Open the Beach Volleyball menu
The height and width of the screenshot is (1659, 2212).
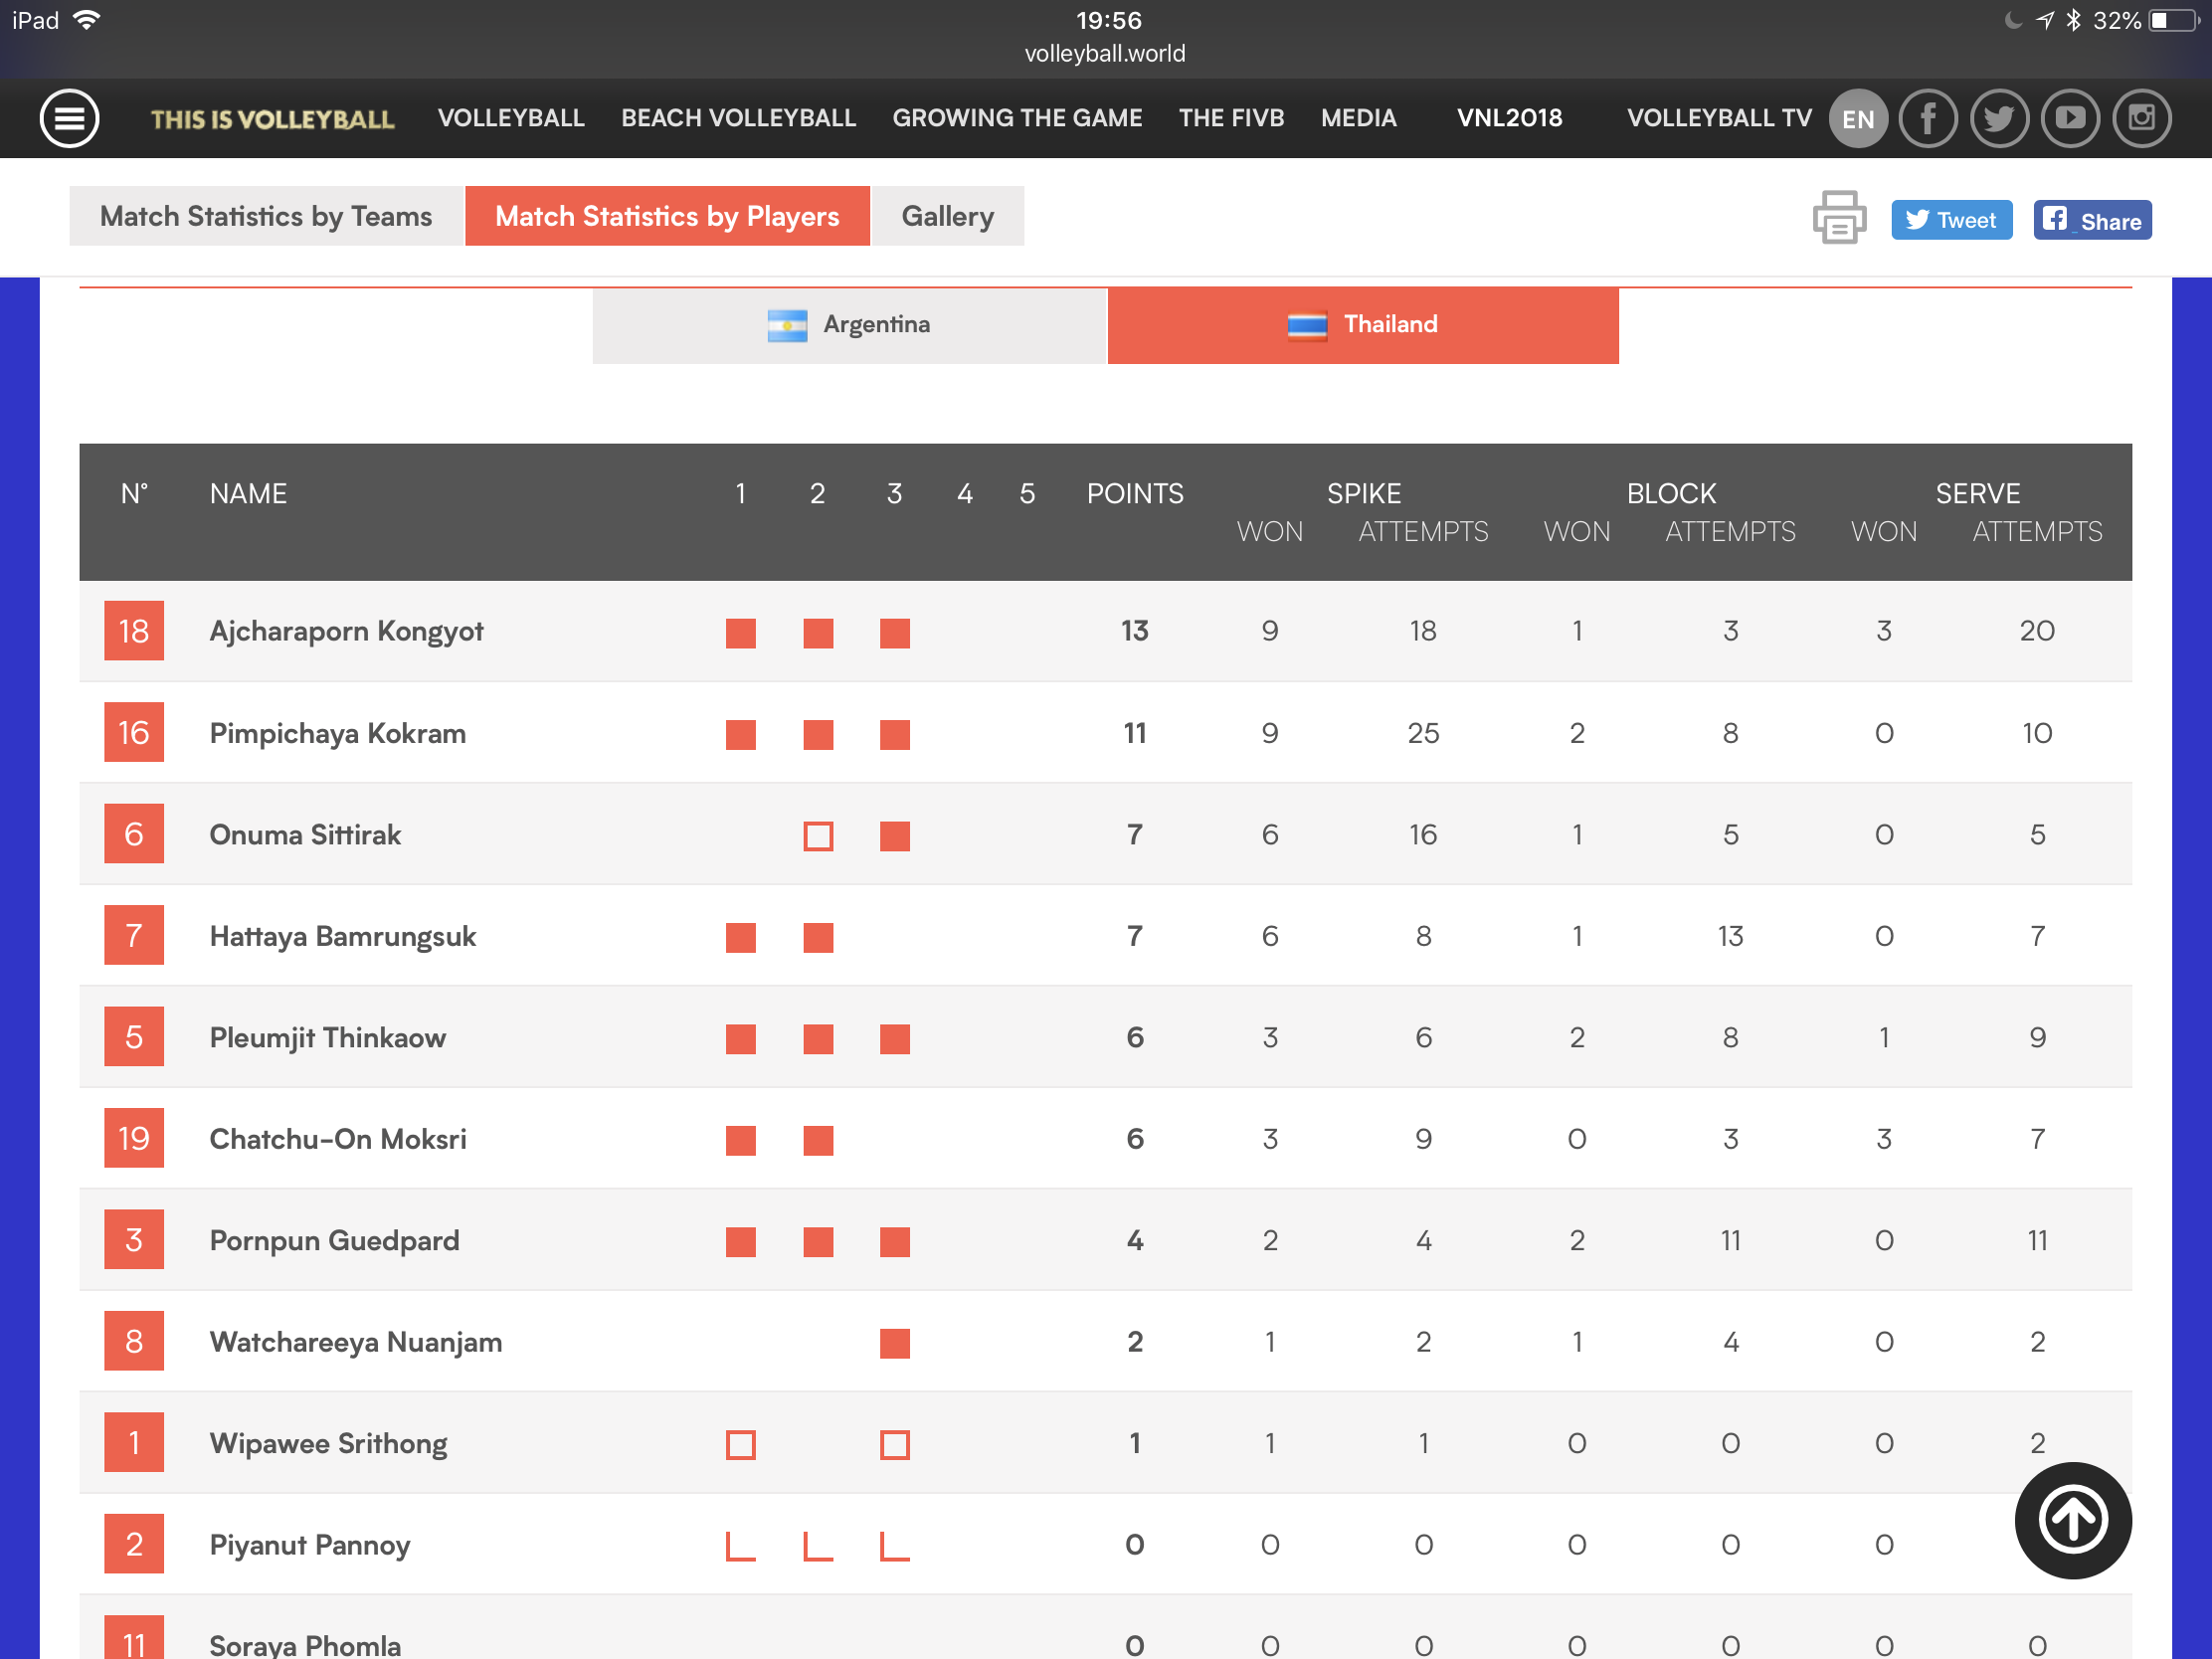[738, 118]
